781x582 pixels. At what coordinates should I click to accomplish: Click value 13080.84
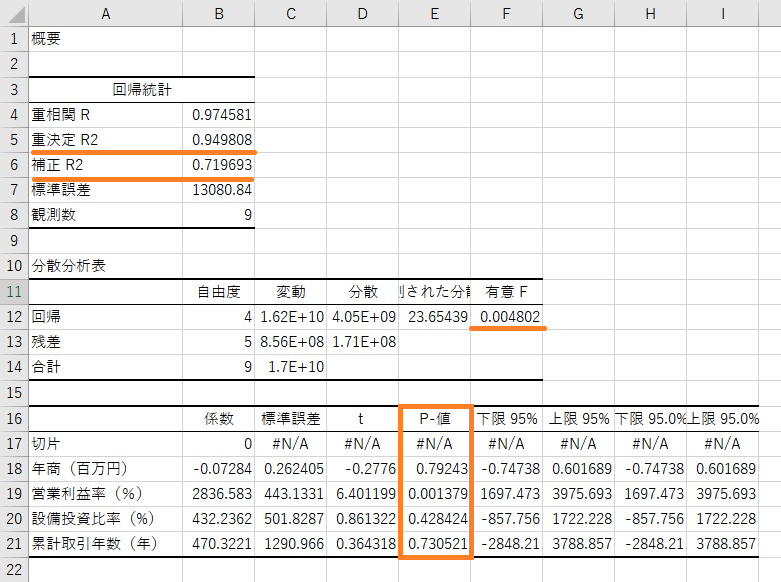222,190
